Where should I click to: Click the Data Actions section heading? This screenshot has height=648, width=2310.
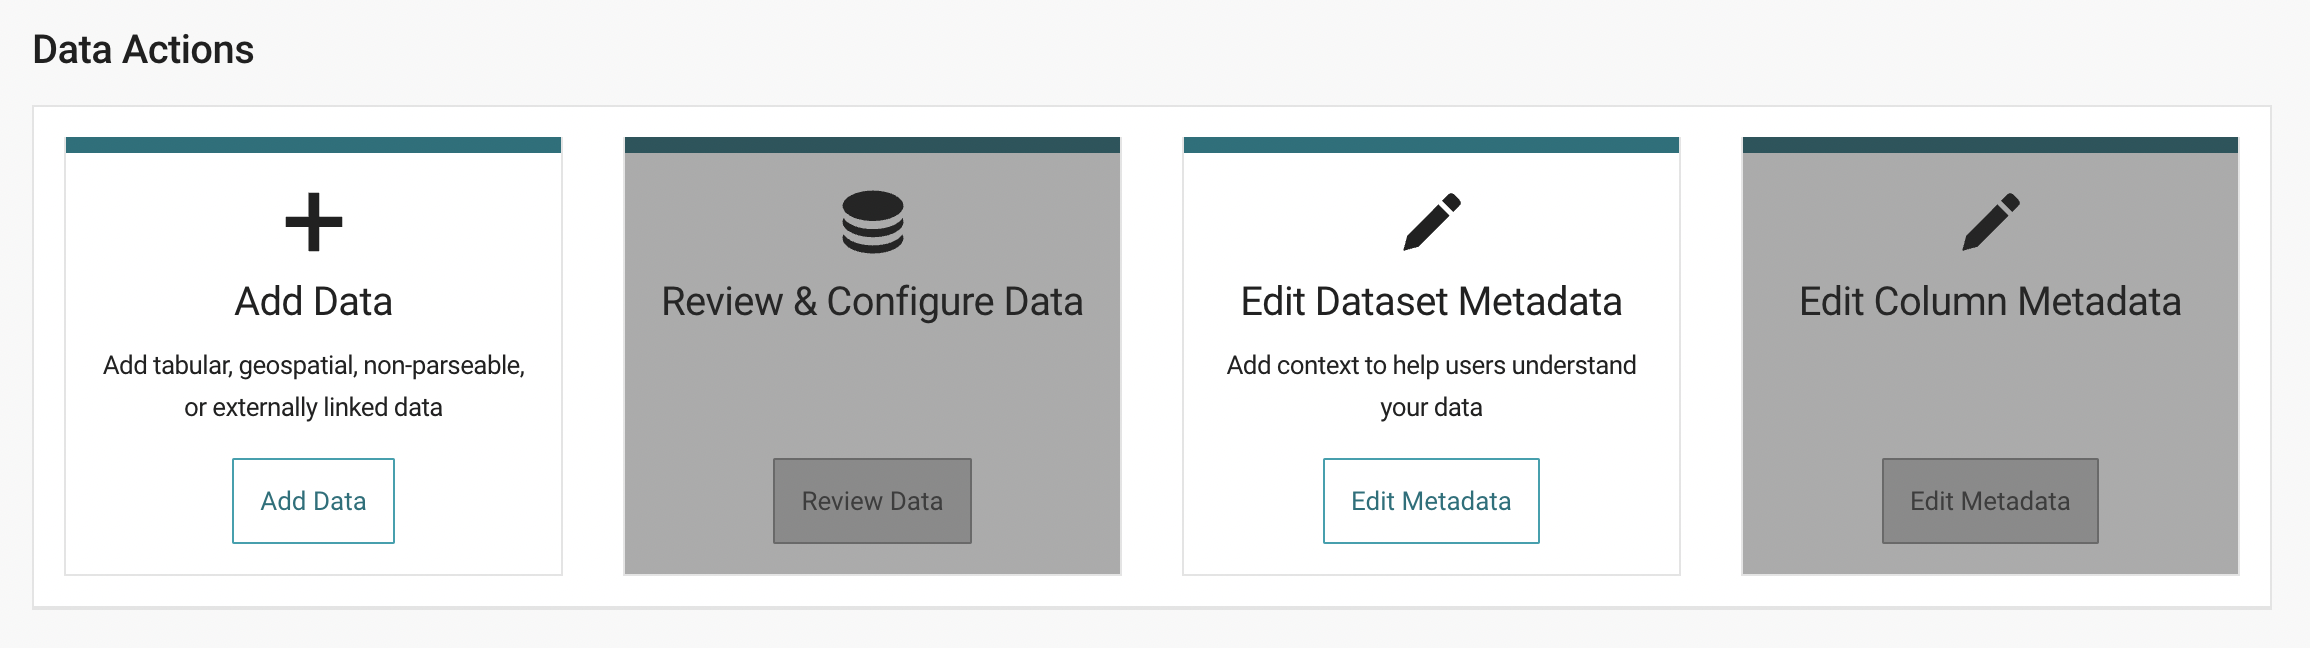(x=143, y=50)
